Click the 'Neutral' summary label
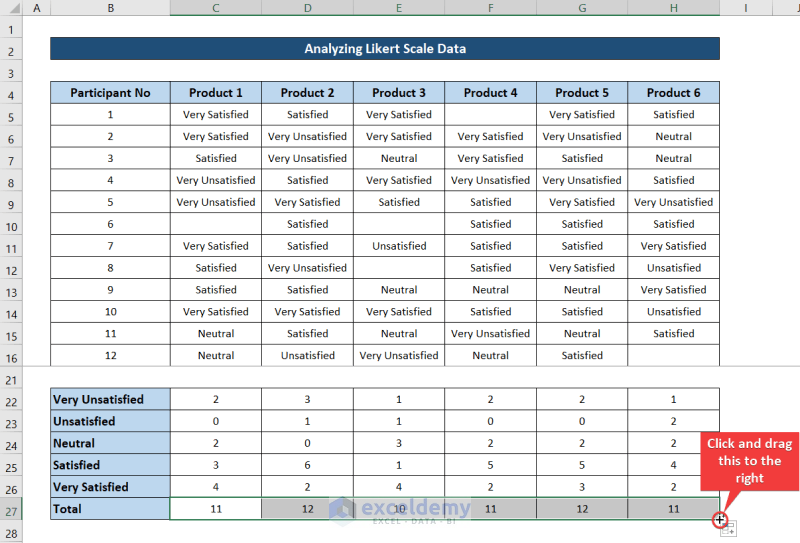 tap(110, 443)
